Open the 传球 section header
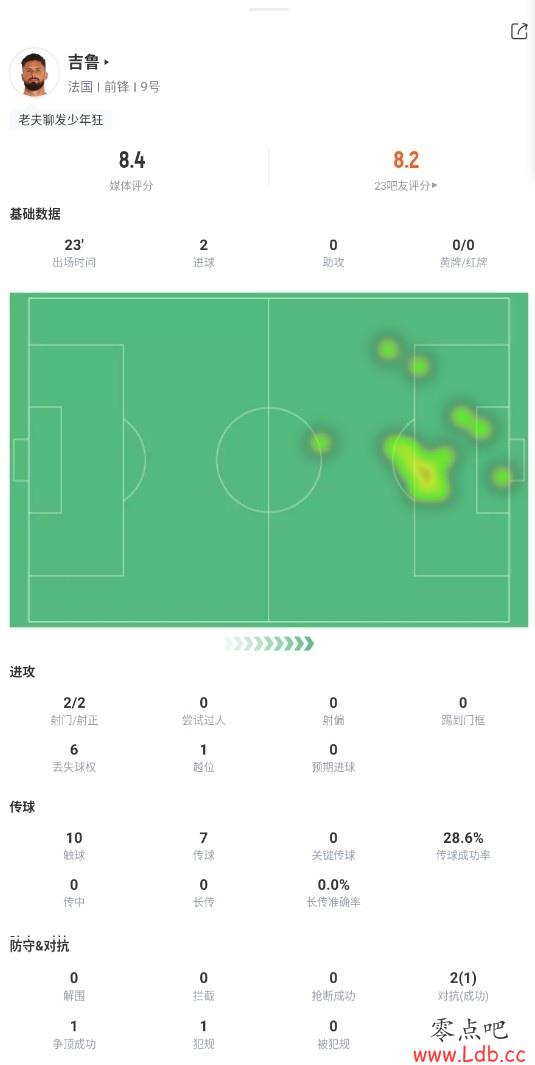535x1065 pixels. tap(22, 807)
